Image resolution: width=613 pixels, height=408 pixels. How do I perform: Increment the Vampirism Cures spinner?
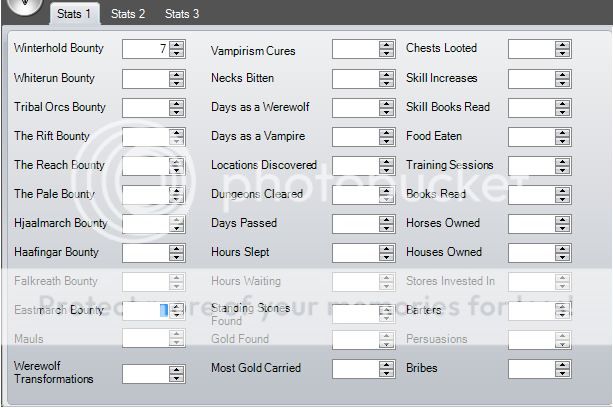pos(387,45)
